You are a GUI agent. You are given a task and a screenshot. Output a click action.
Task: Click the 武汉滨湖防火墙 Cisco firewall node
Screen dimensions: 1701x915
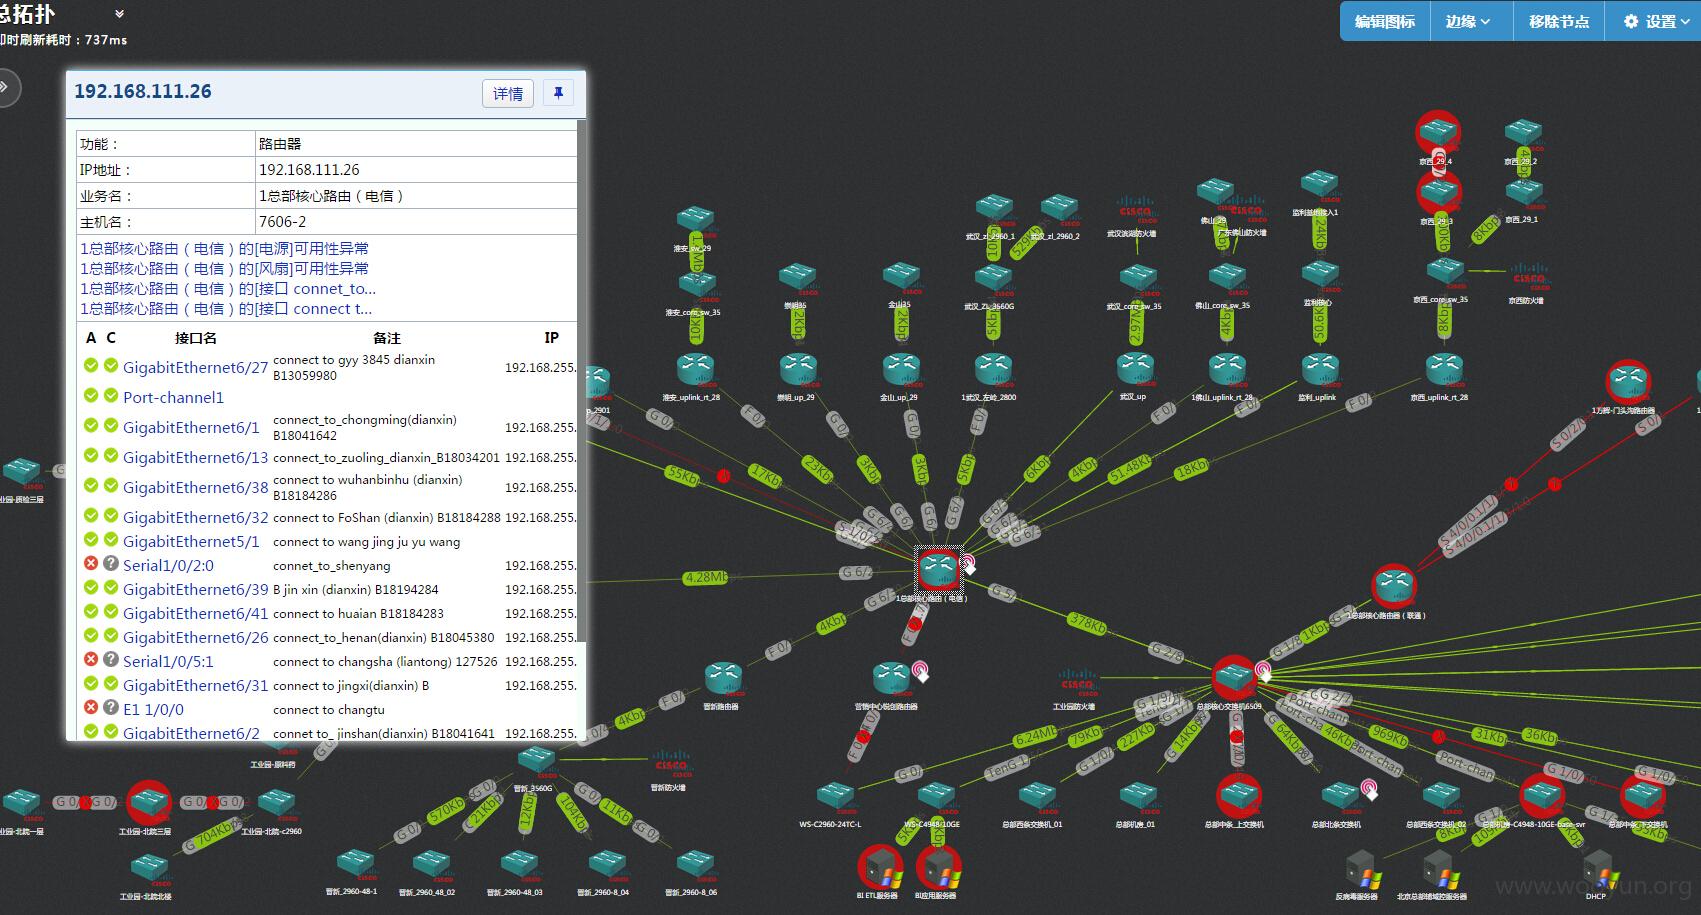1135,210
